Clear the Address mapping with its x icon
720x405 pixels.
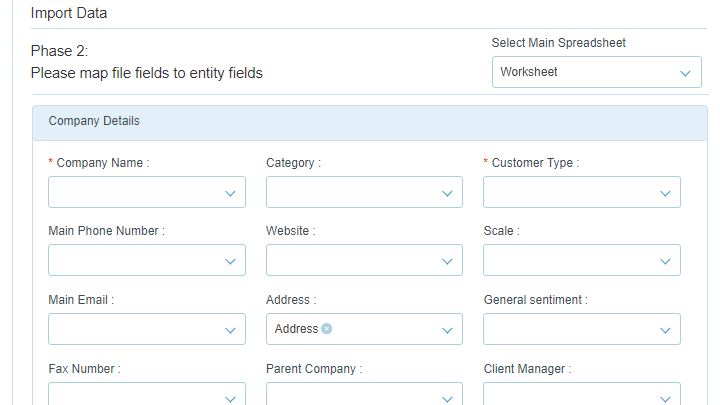tap(326, 329)
